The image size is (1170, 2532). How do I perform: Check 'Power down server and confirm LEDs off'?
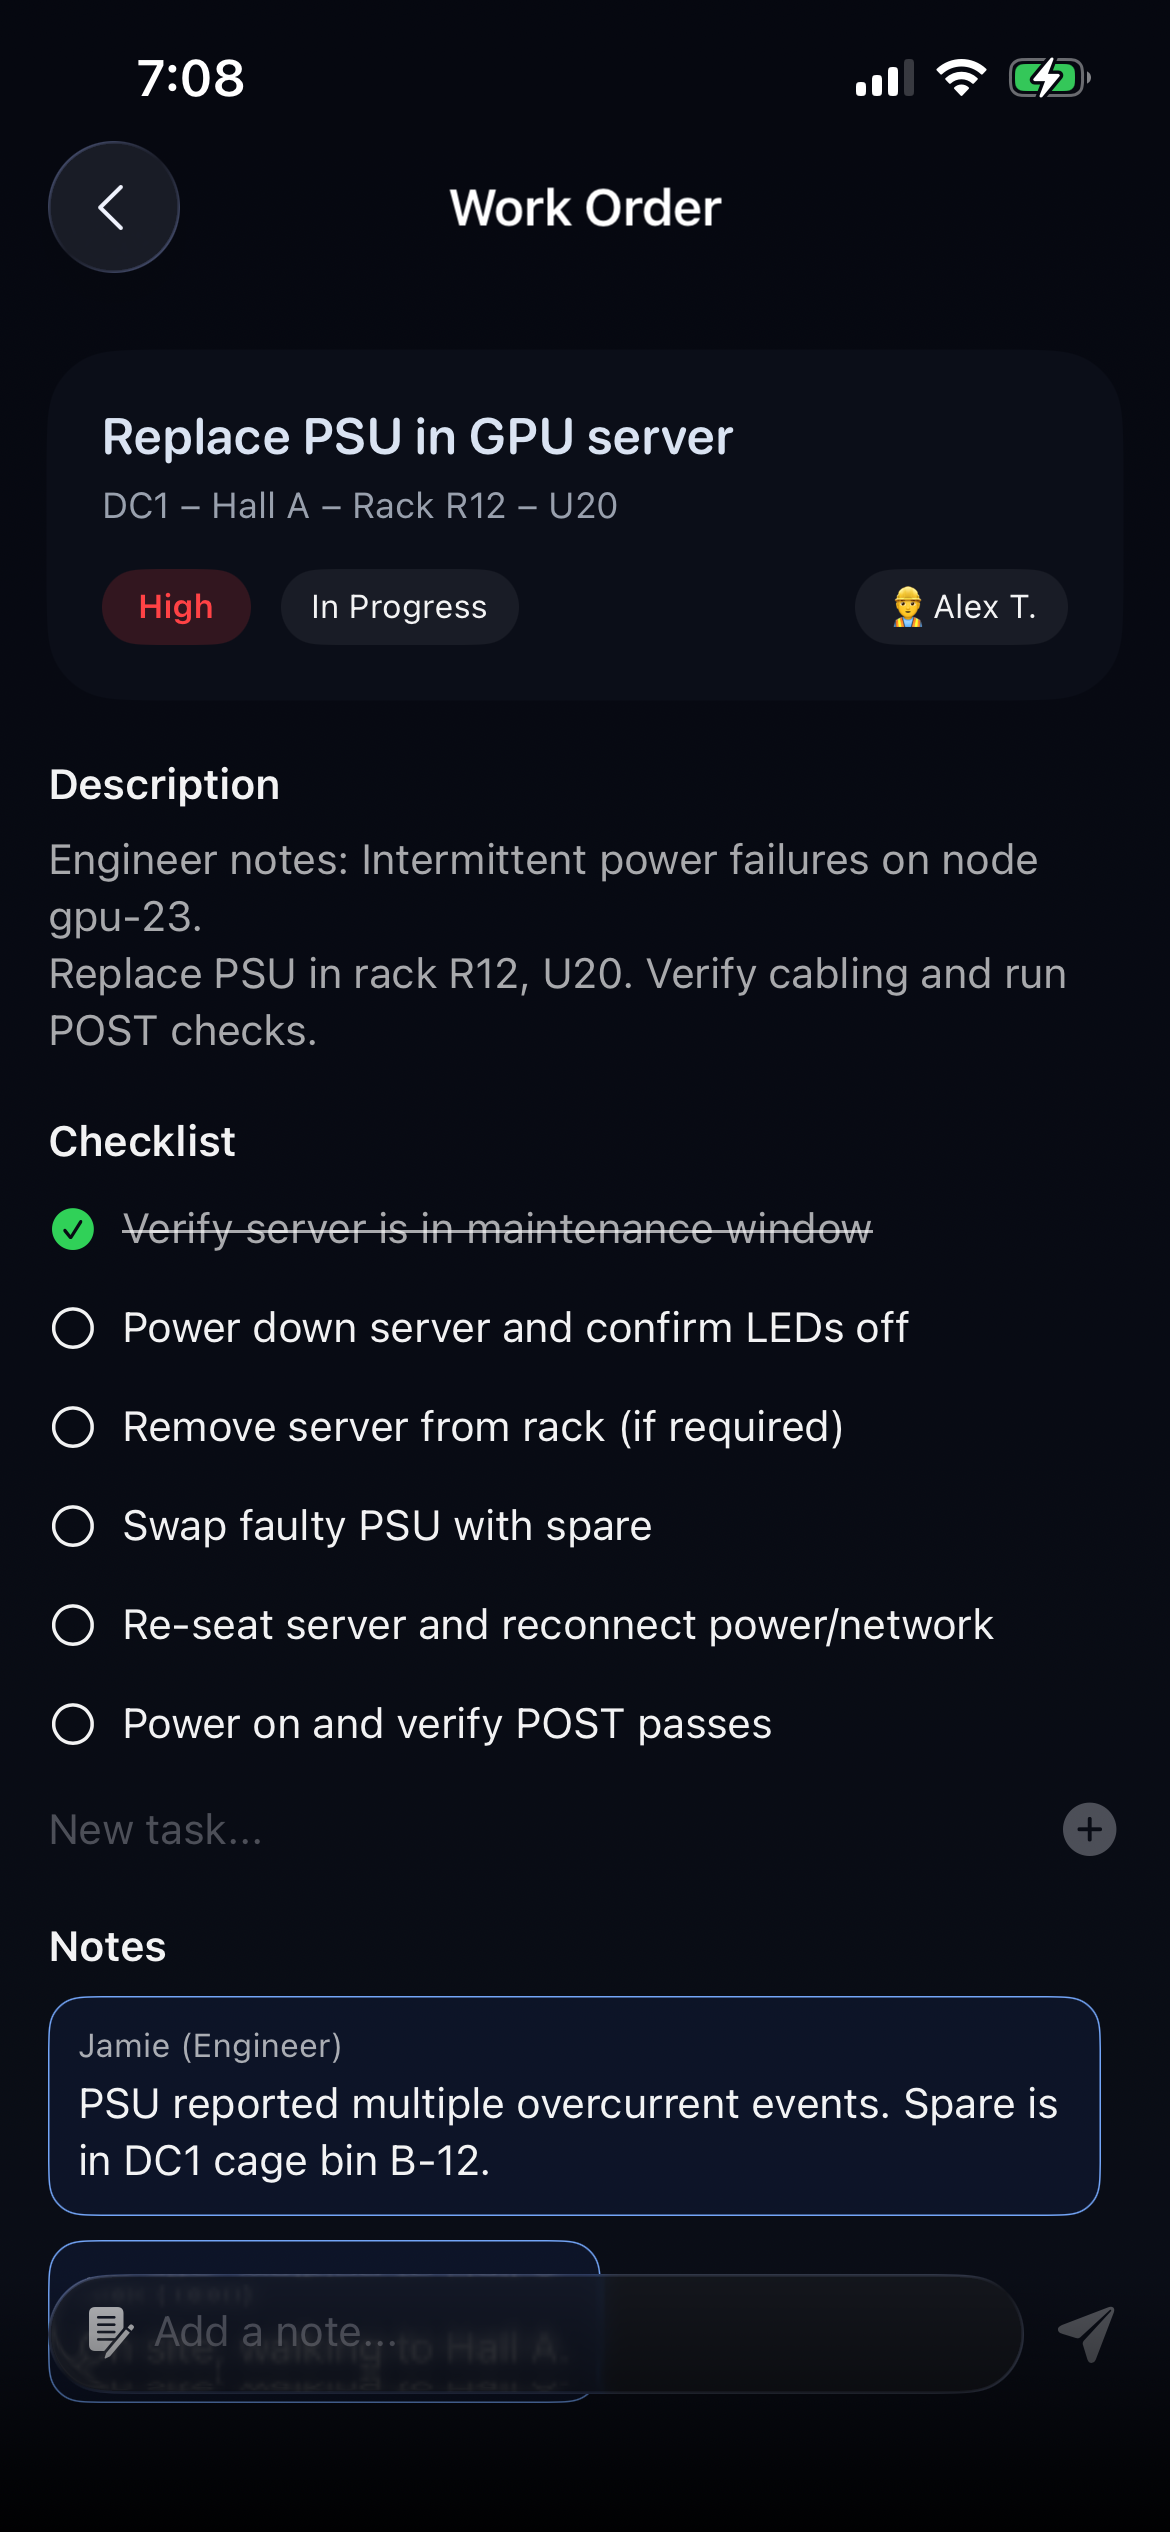(x=73, y=1328)
